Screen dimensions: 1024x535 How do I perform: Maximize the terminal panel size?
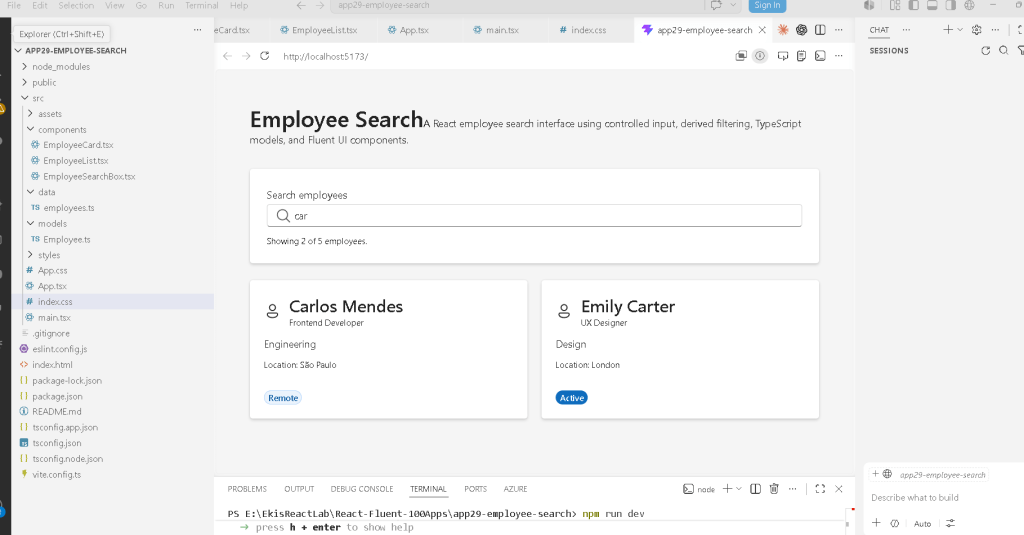tap(820, 489)
